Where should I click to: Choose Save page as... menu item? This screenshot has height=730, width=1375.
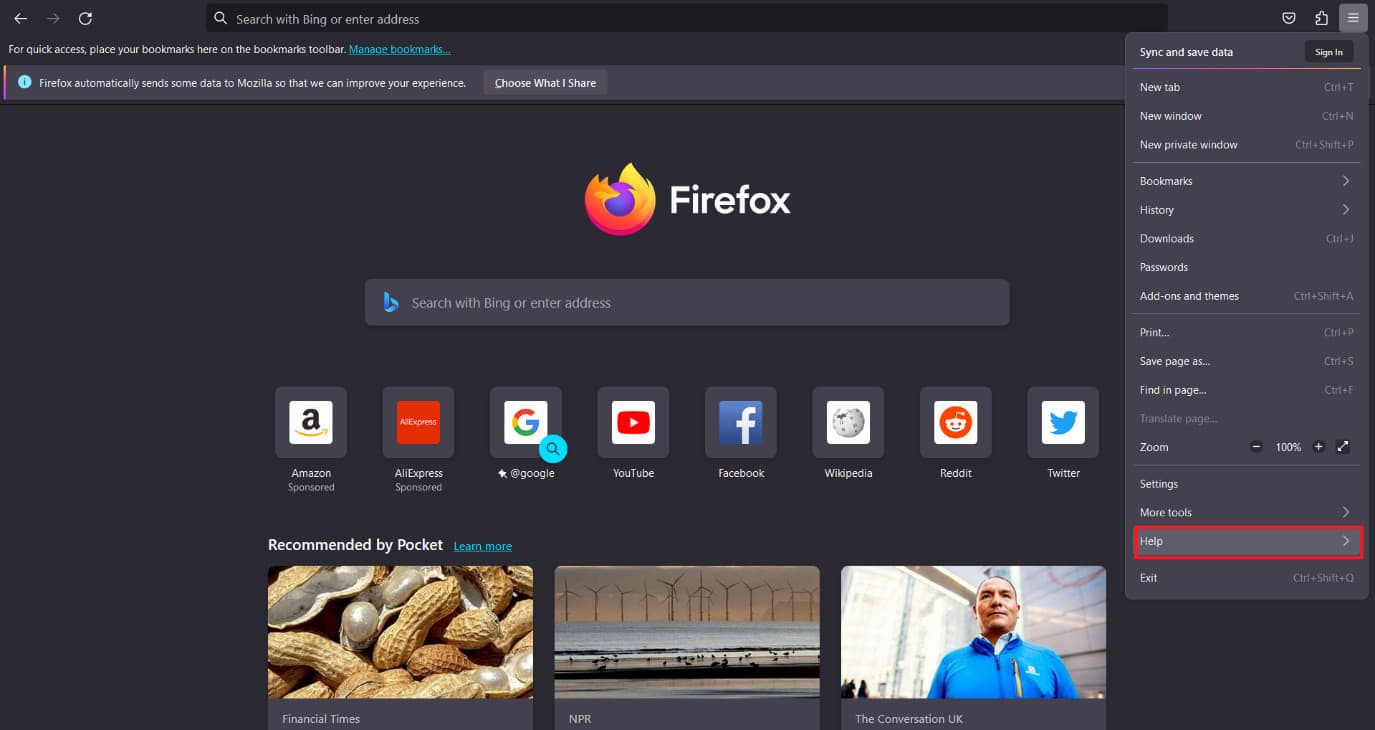(x=1247, y=361)
